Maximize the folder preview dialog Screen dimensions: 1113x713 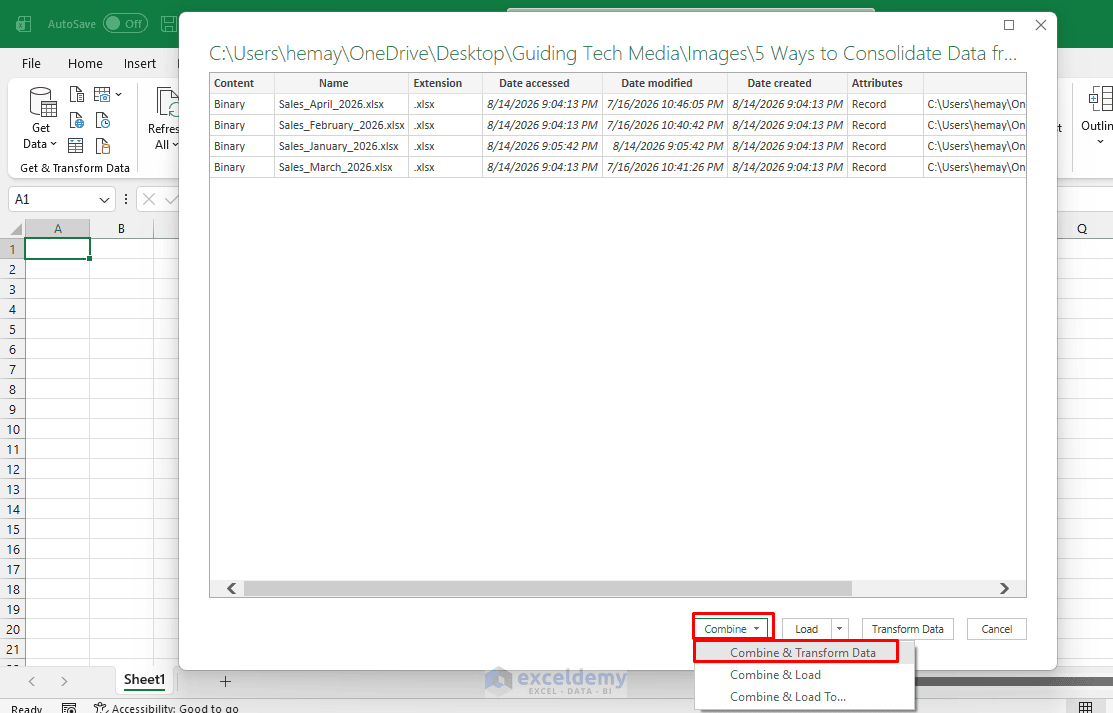(x=1009, y=25)
